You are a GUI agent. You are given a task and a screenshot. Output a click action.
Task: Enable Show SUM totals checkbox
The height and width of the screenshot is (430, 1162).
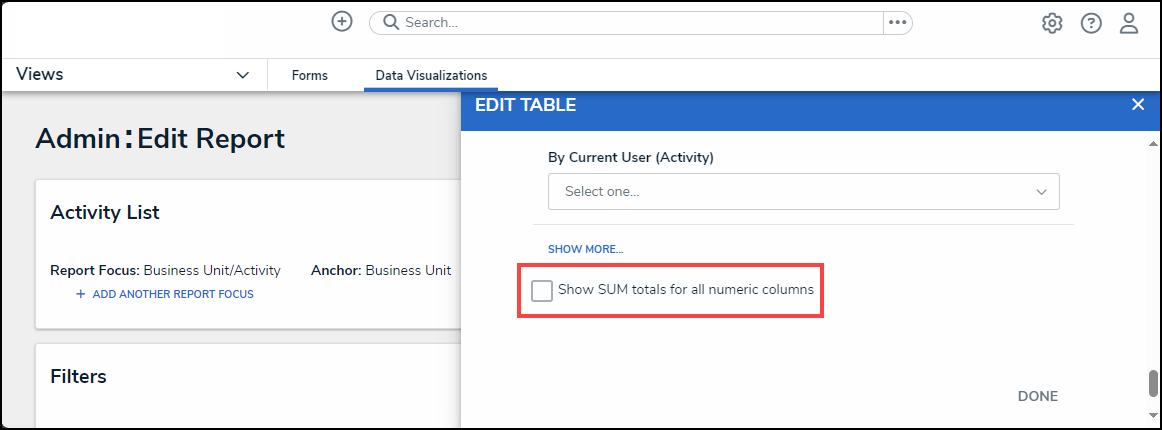click(542, 290)
